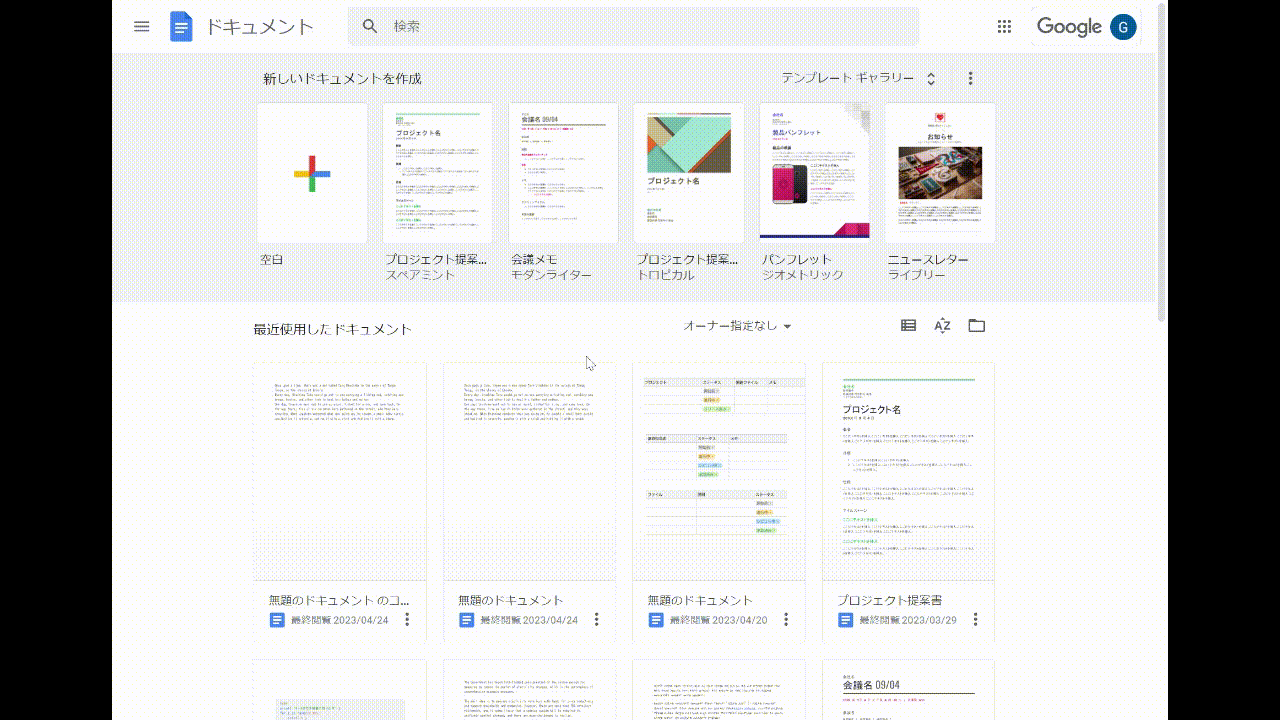Open the Google apps grid
This screenshot has width=1280, height=720.
(x=1005, y=27)
